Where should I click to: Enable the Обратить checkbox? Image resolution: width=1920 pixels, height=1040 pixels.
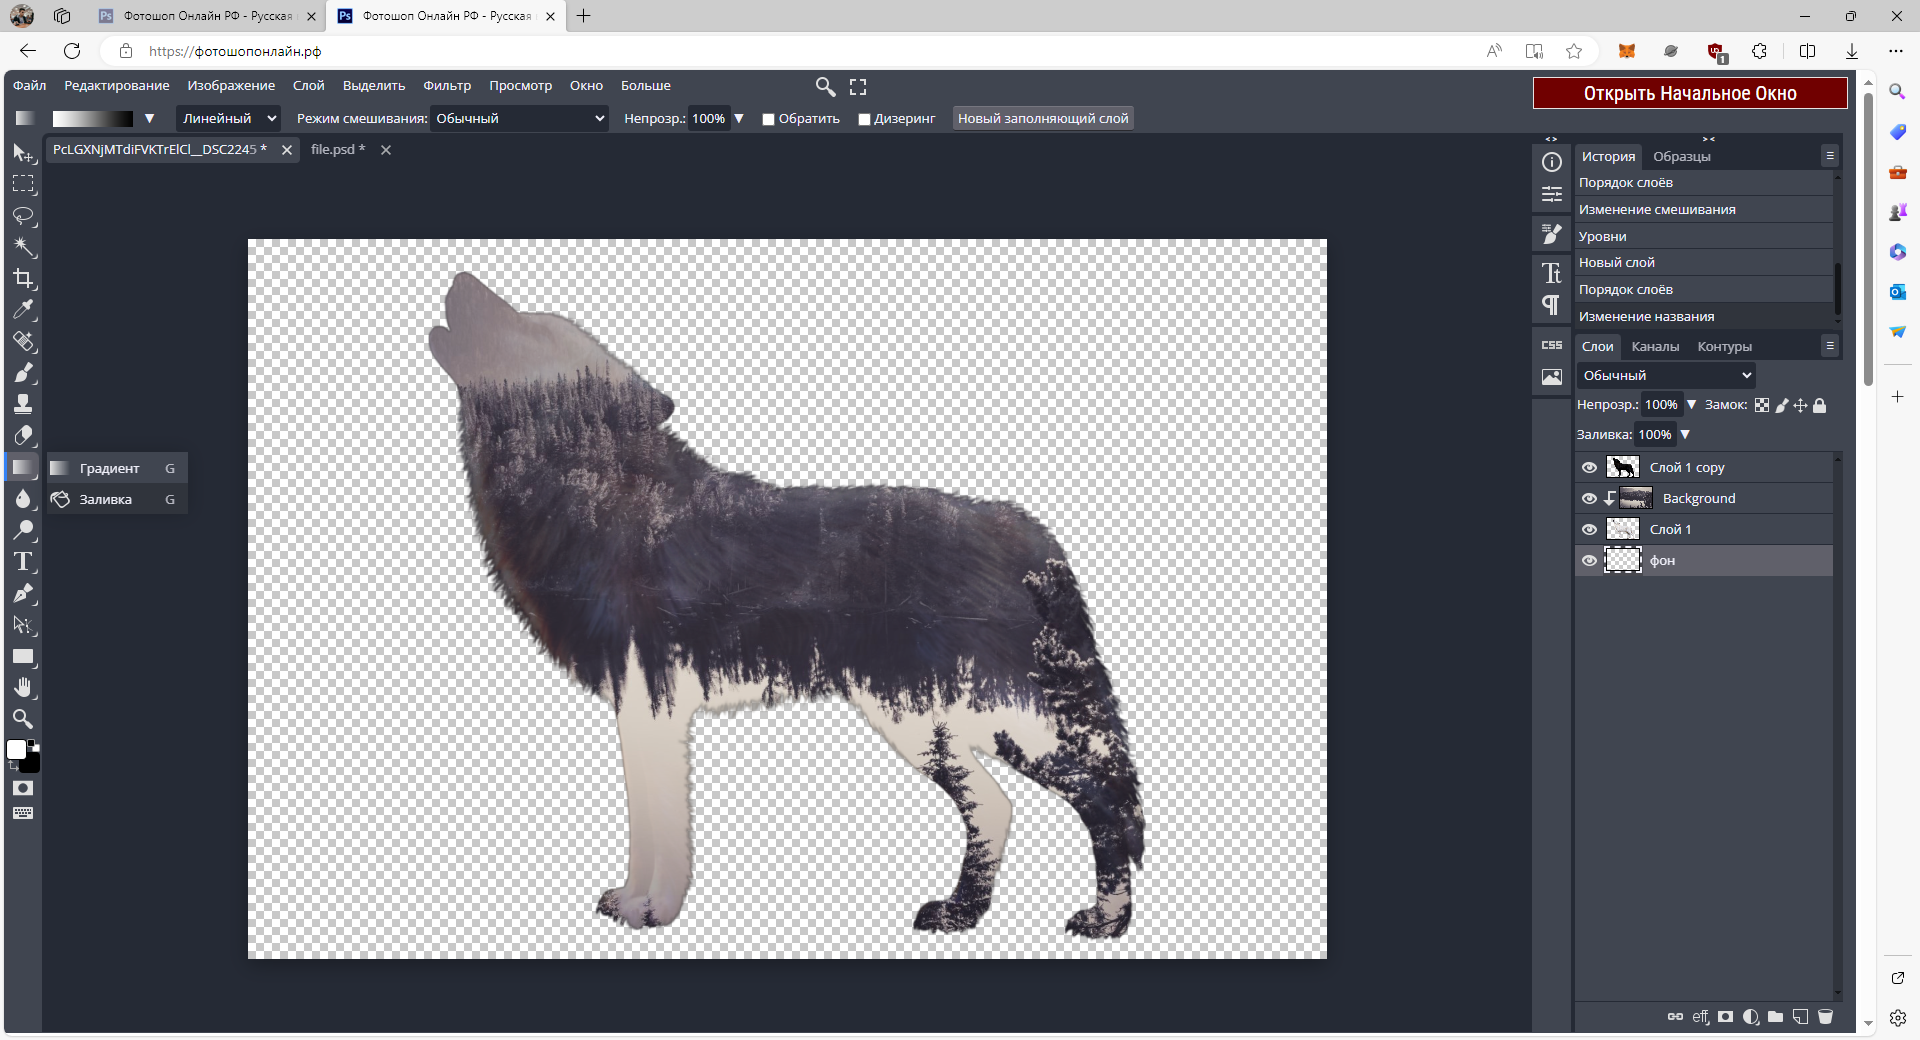768,119
